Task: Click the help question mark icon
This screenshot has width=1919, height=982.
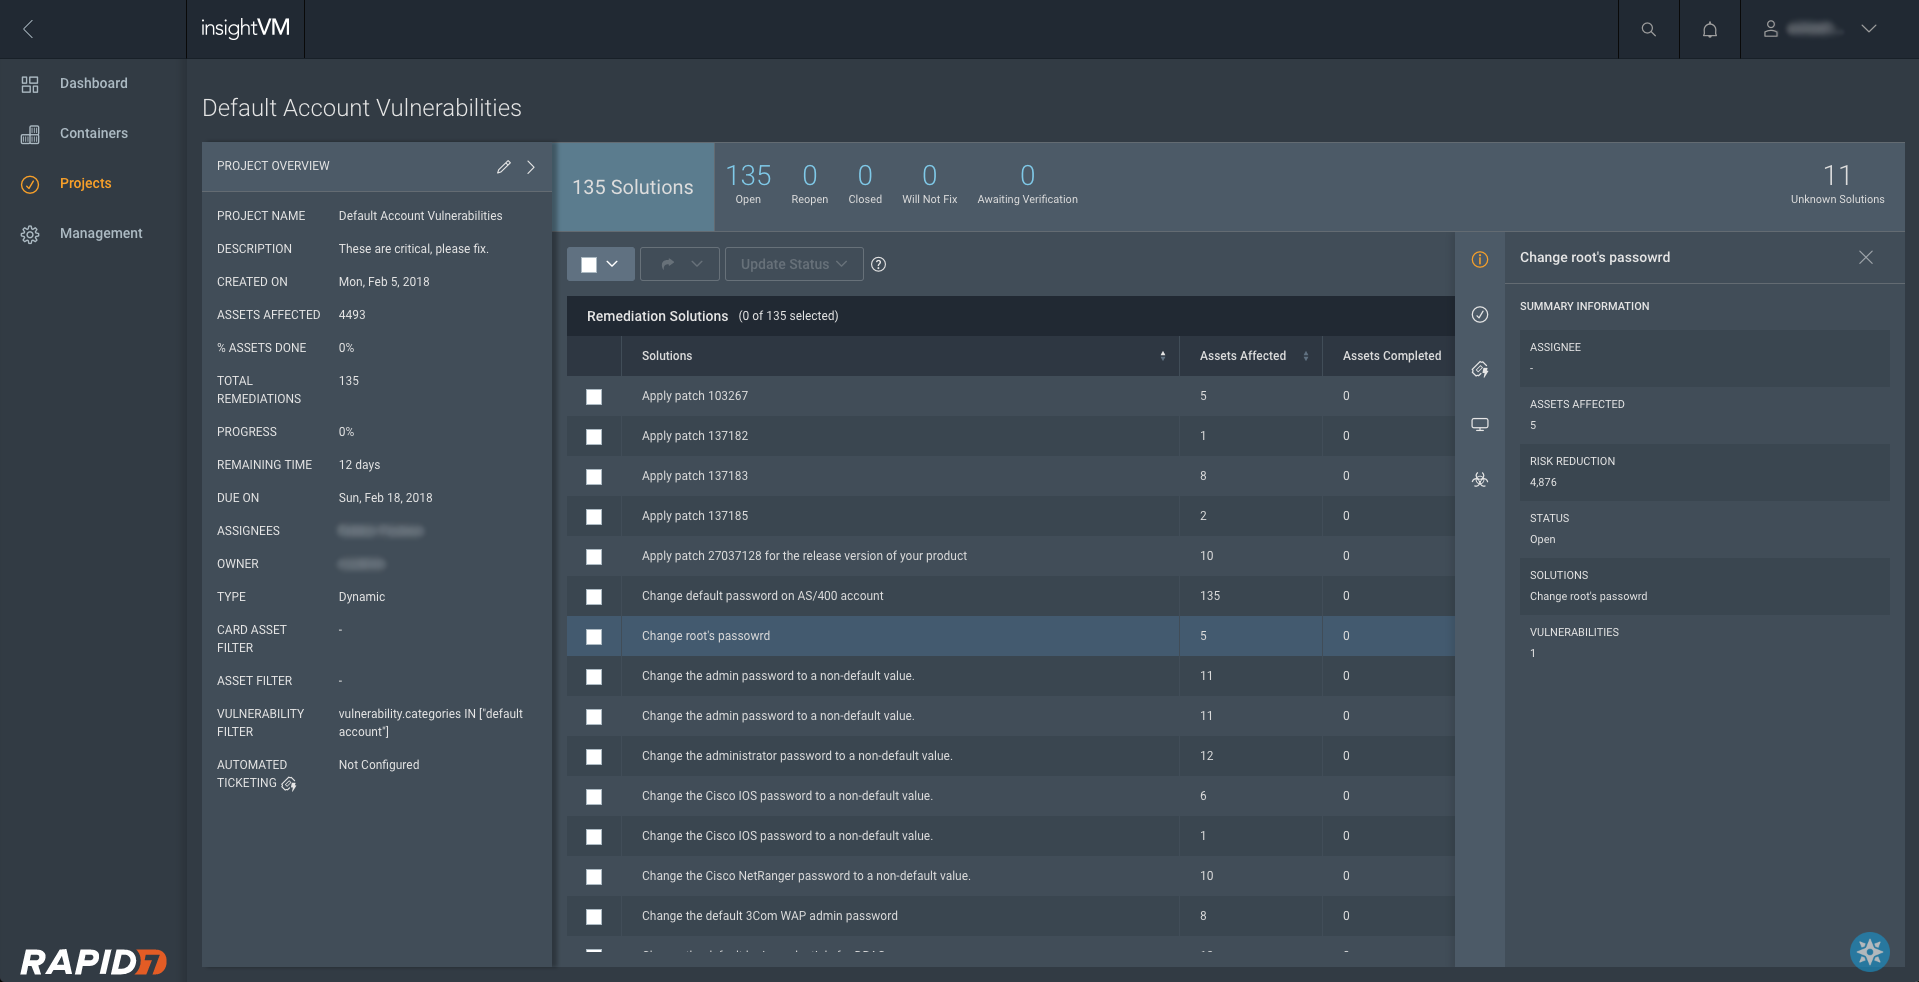Action: 879,264
